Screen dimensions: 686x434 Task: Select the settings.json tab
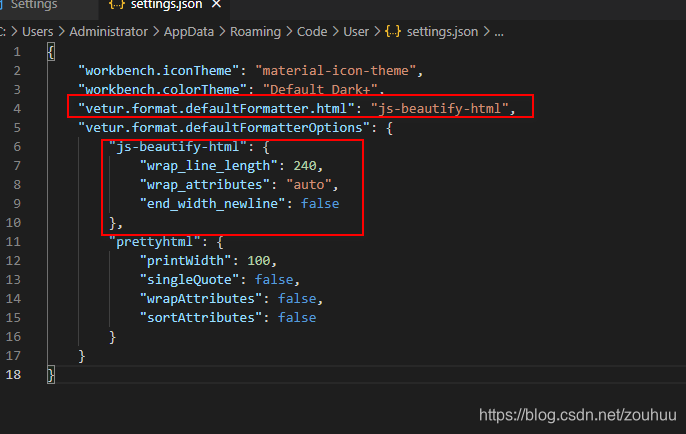pyautogui.click(x=166, y=4)
